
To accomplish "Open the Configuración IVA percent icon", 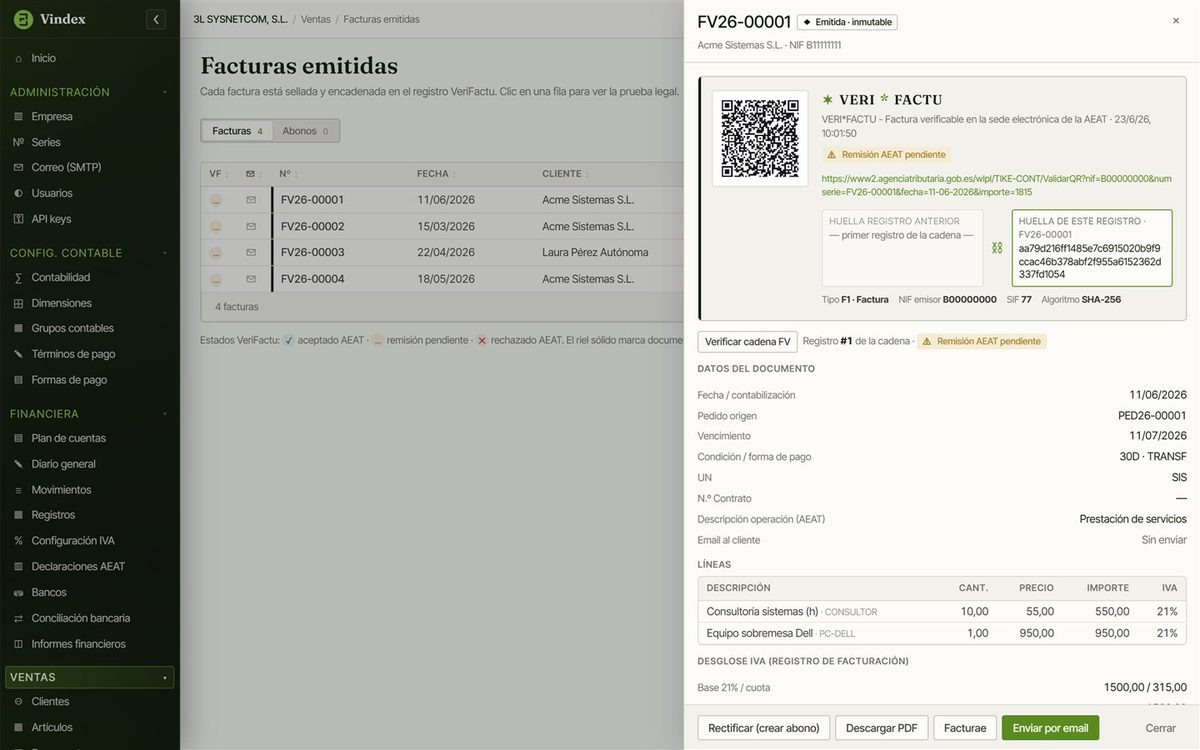I will point(18,541).
